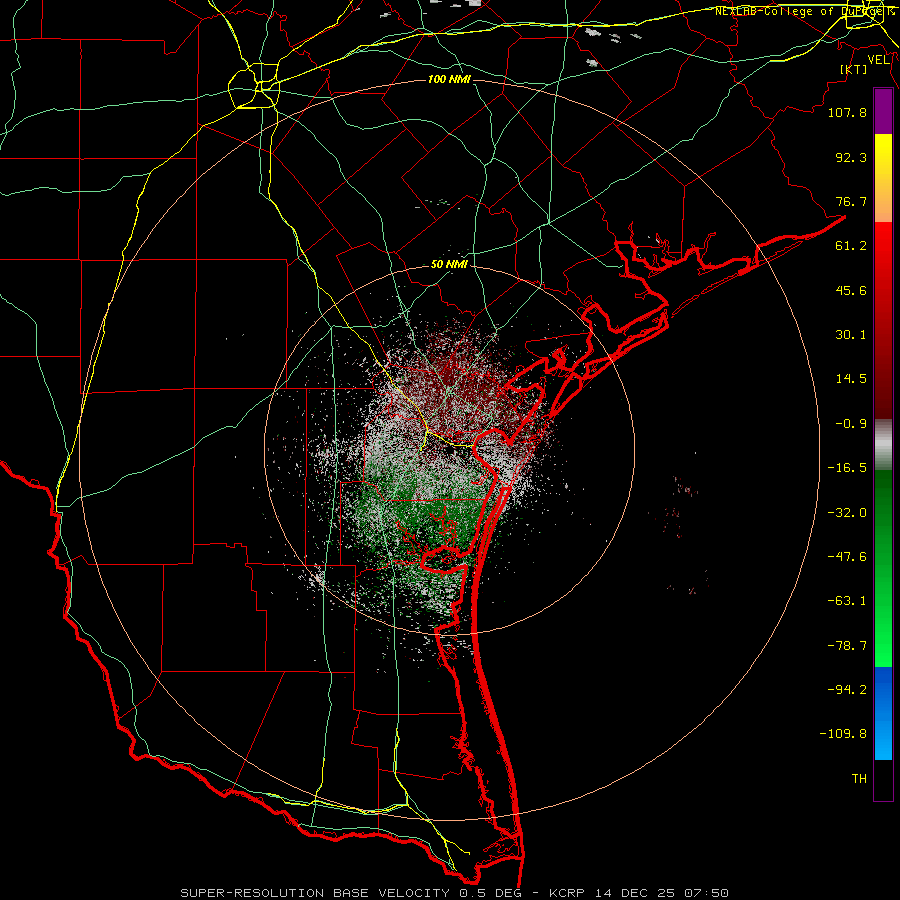Viewport: 900px width, 900px height.
Task: Click the -16.5 velocity scale label
Action: point(847,468)
